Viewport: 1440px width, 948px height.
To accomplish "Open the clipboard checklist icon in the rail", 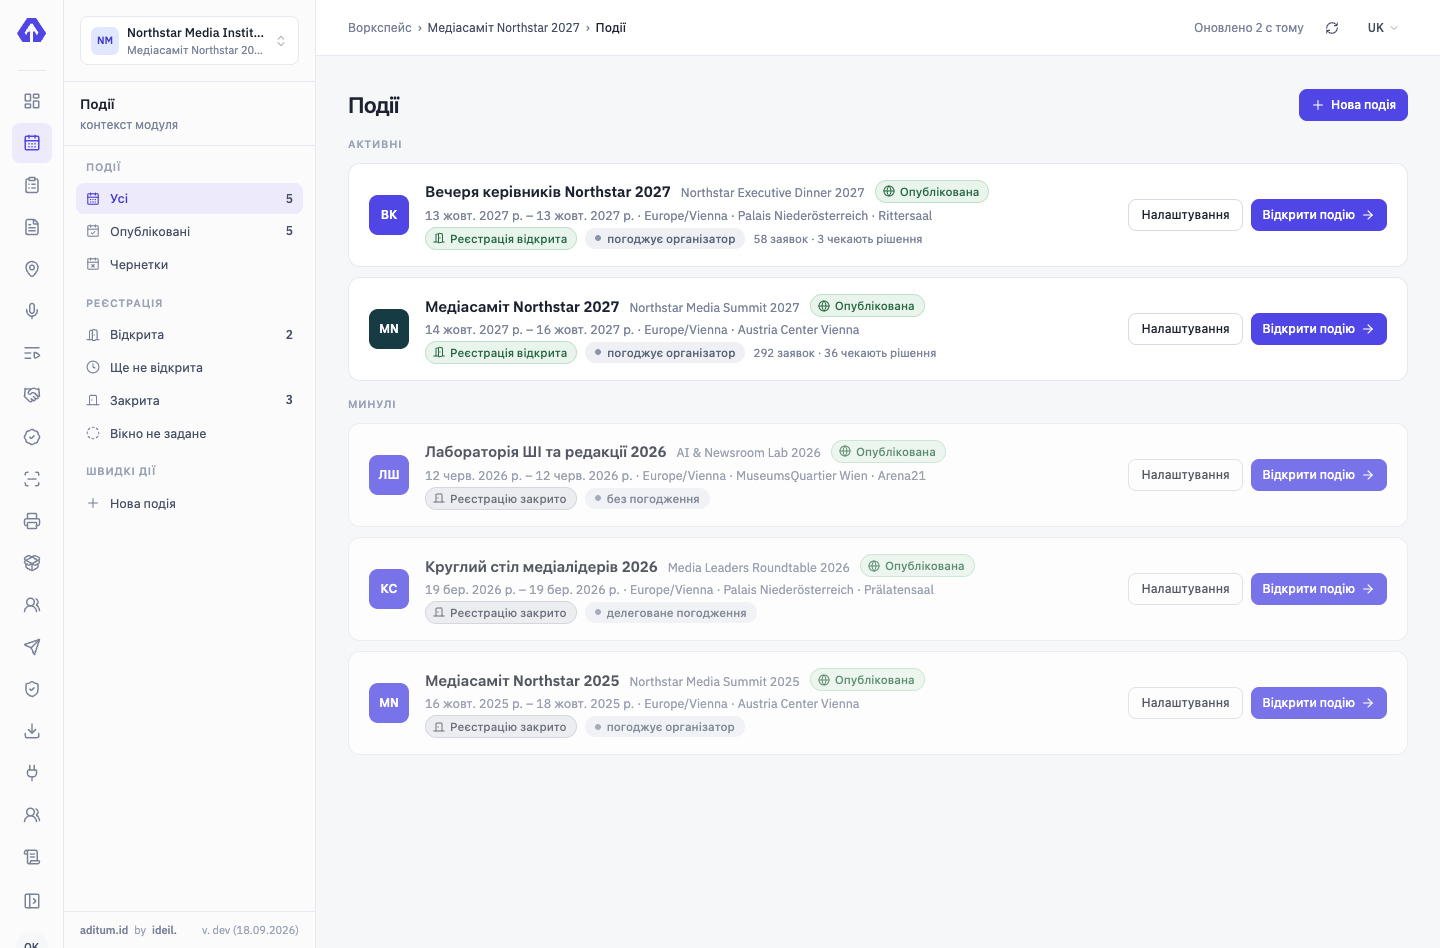I will (32, 185).
